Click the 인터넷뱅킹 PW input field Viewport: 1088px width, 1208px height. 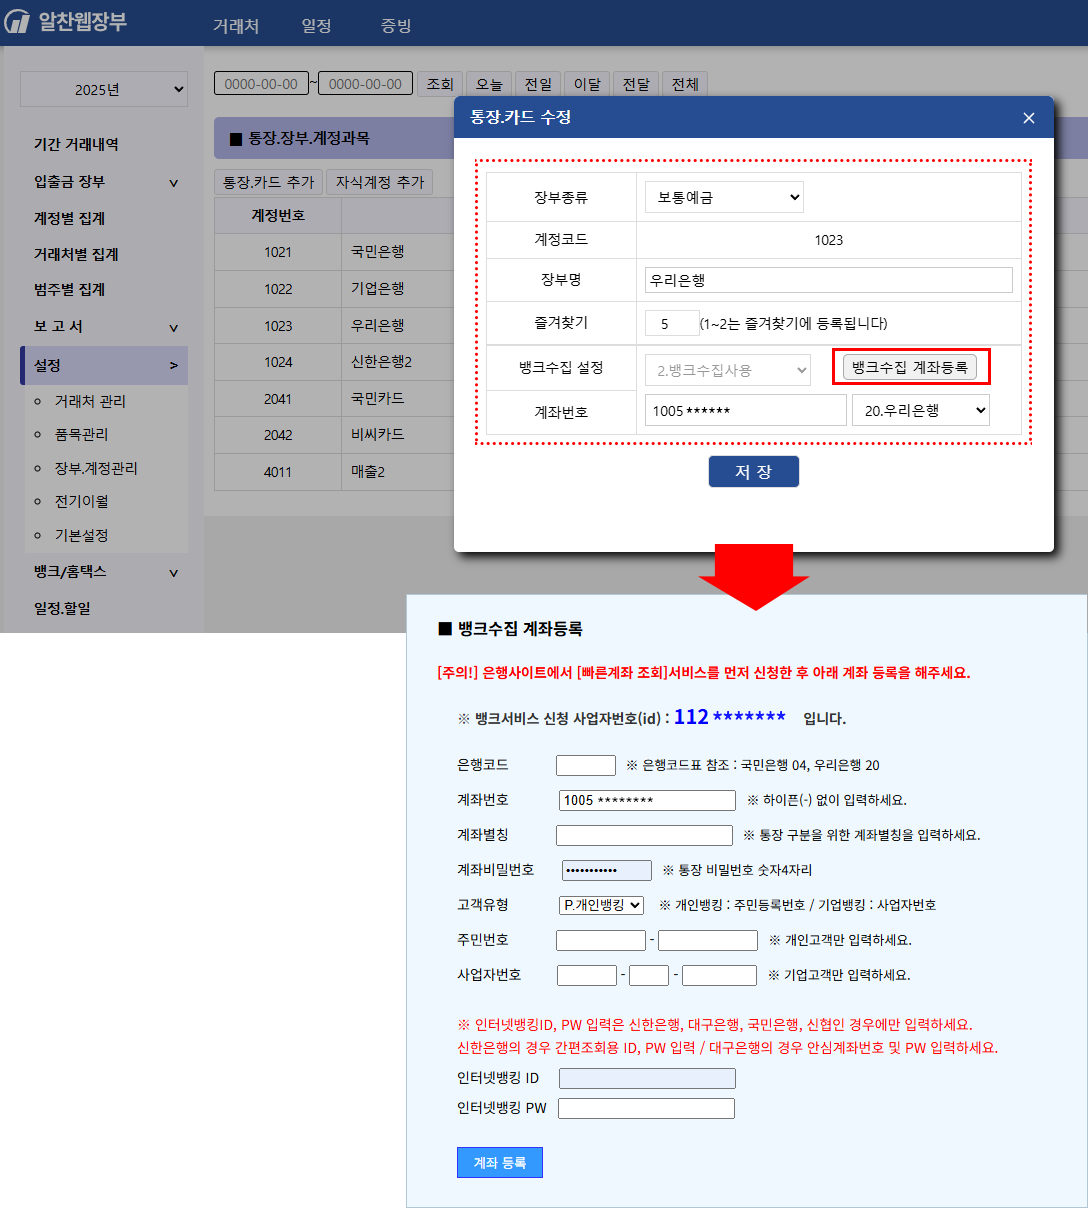[646, 1108]
